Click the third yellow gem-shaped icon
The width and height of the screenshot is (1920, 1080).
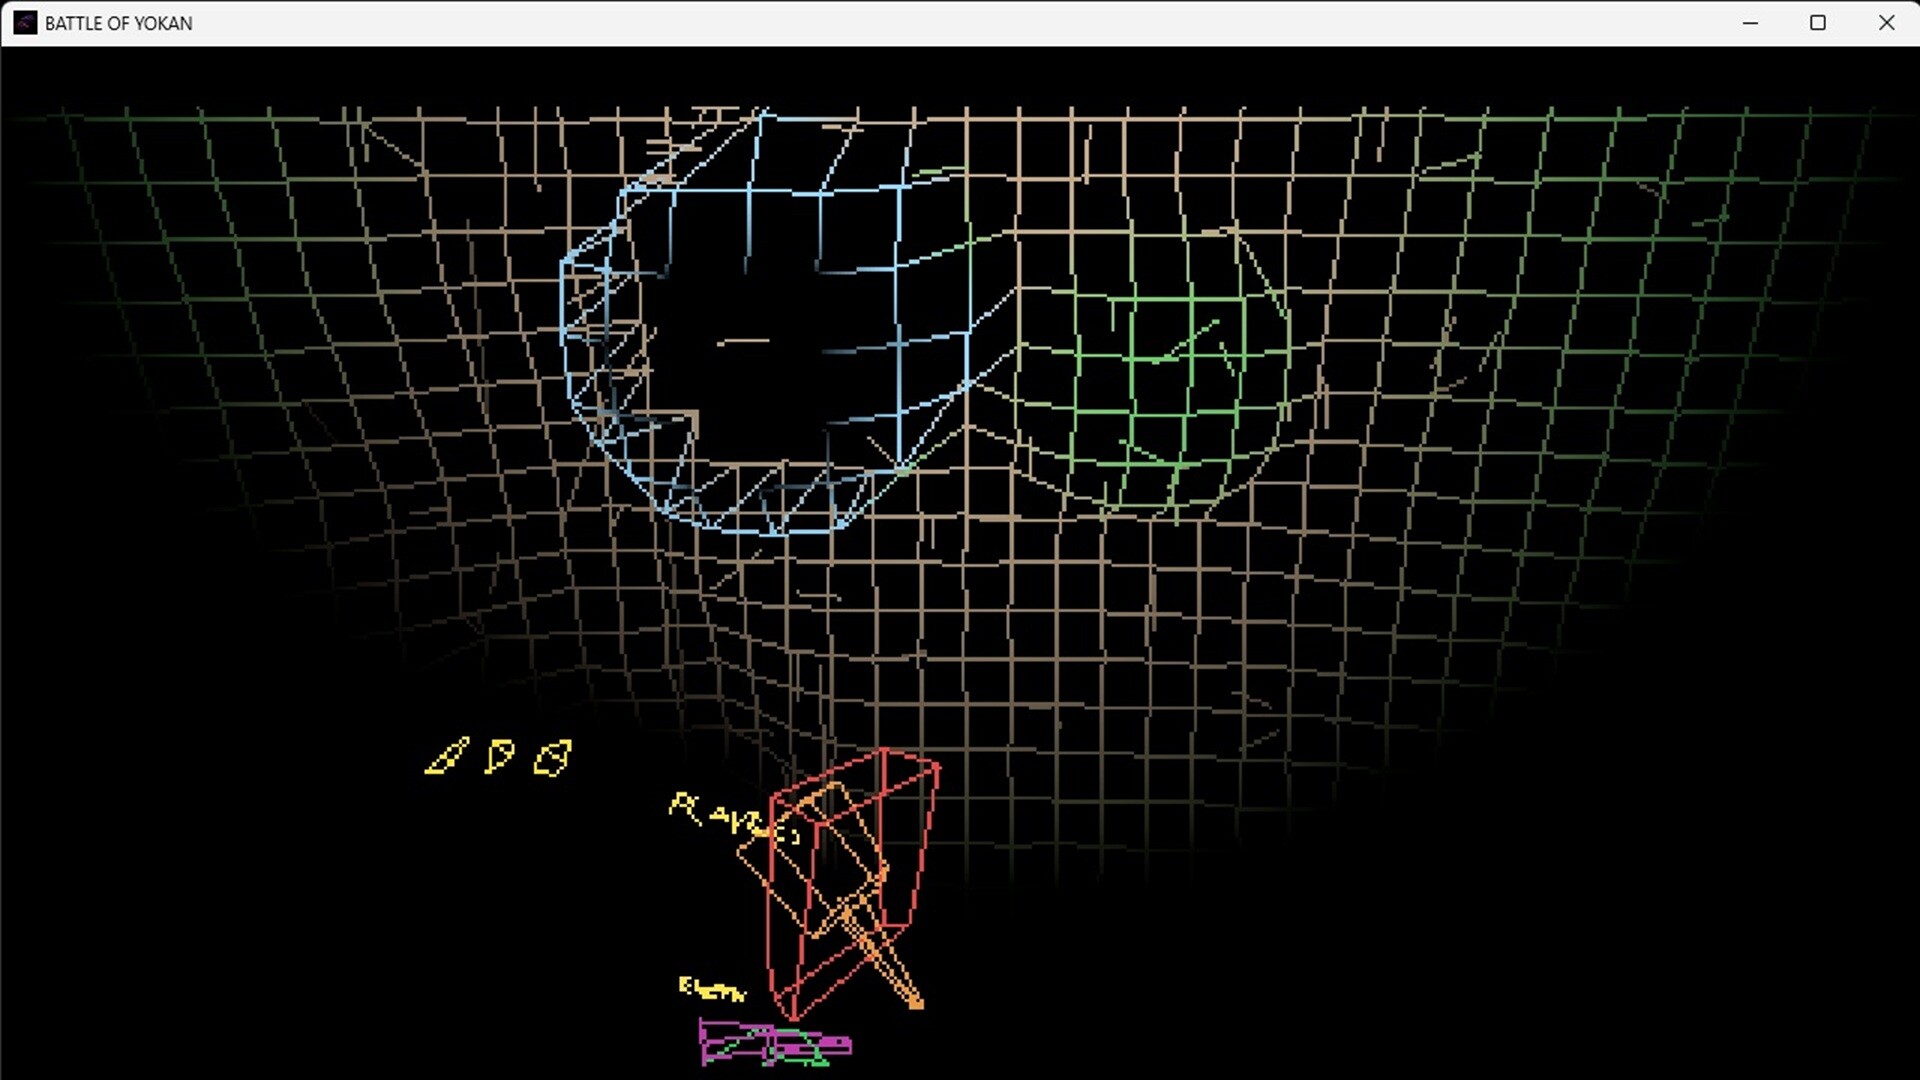(553, 758)
